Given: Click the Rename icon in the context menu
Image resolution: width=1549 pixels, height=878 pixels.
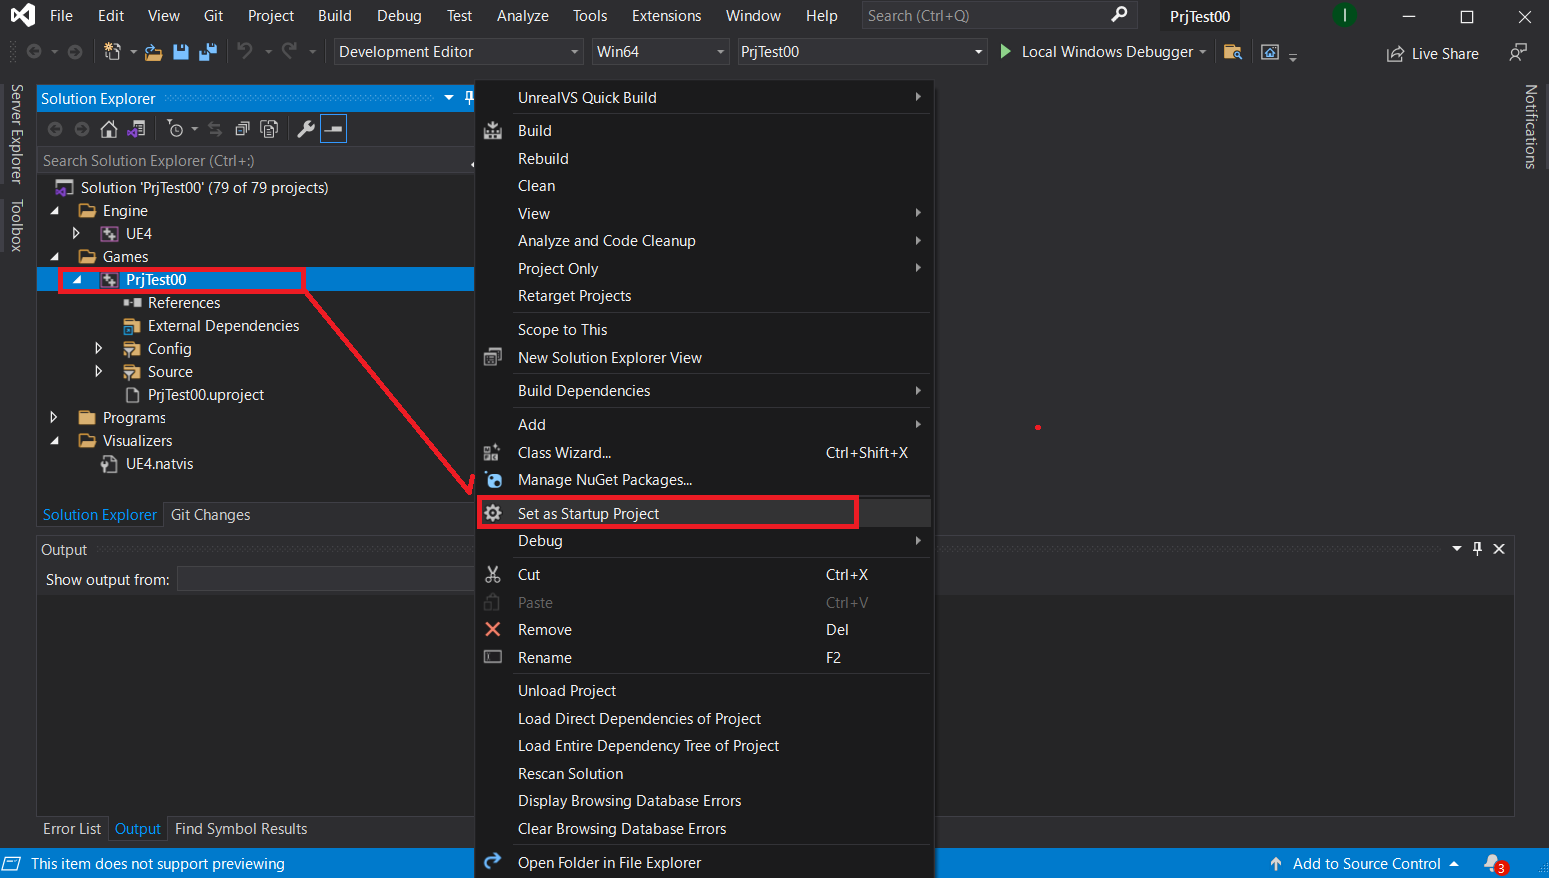Looking at the screenshot, I should (493, 657).
